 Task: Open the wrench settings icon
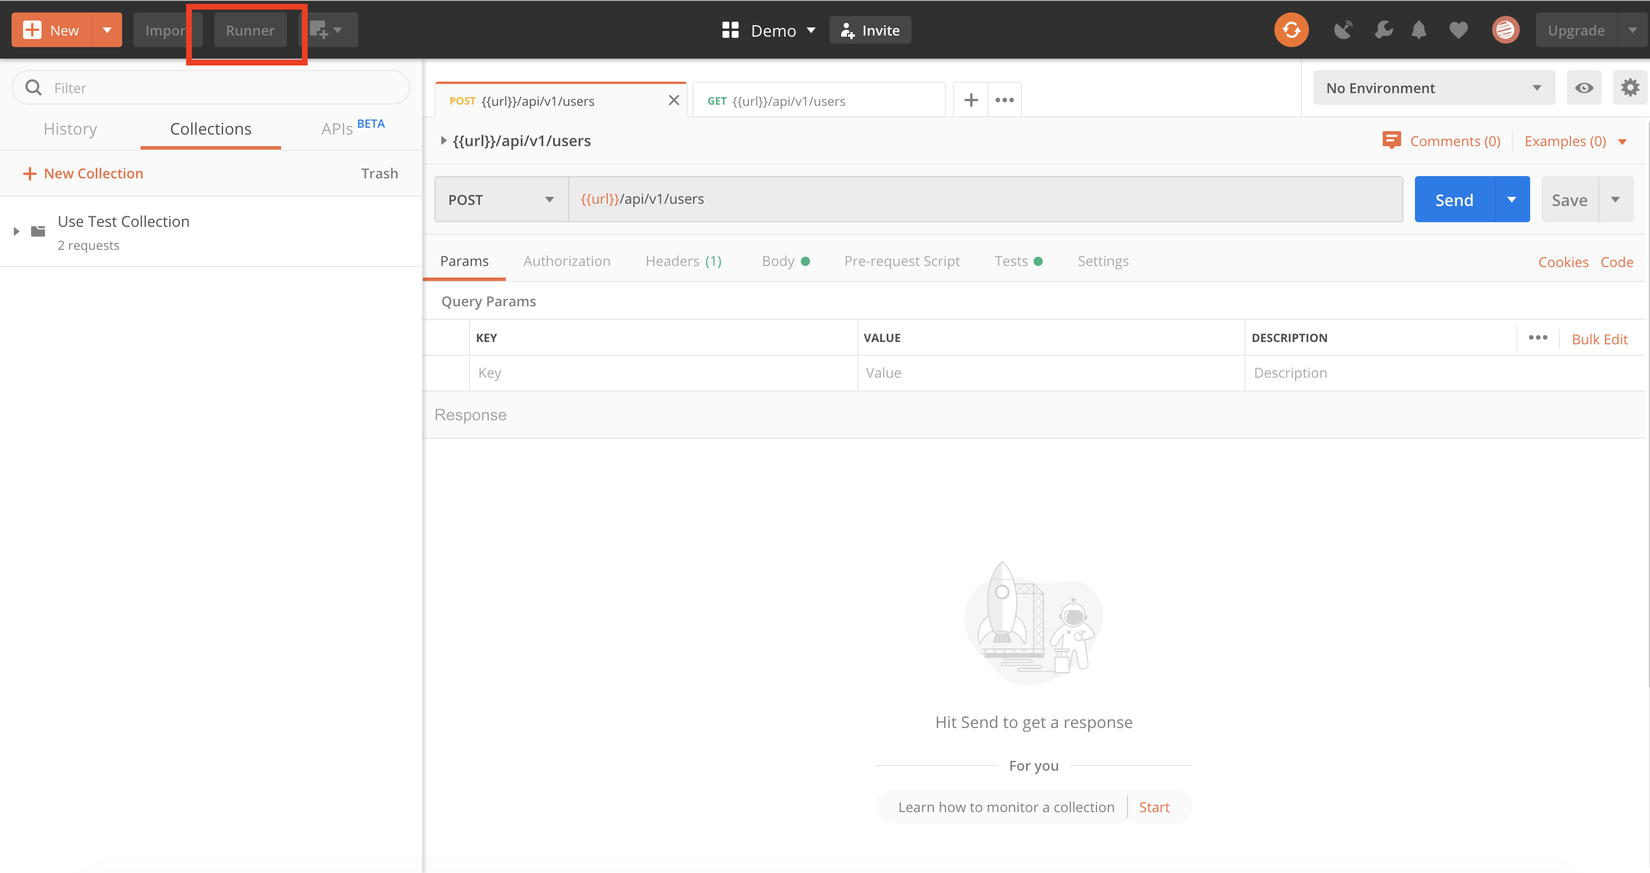tap(1383, 30)
